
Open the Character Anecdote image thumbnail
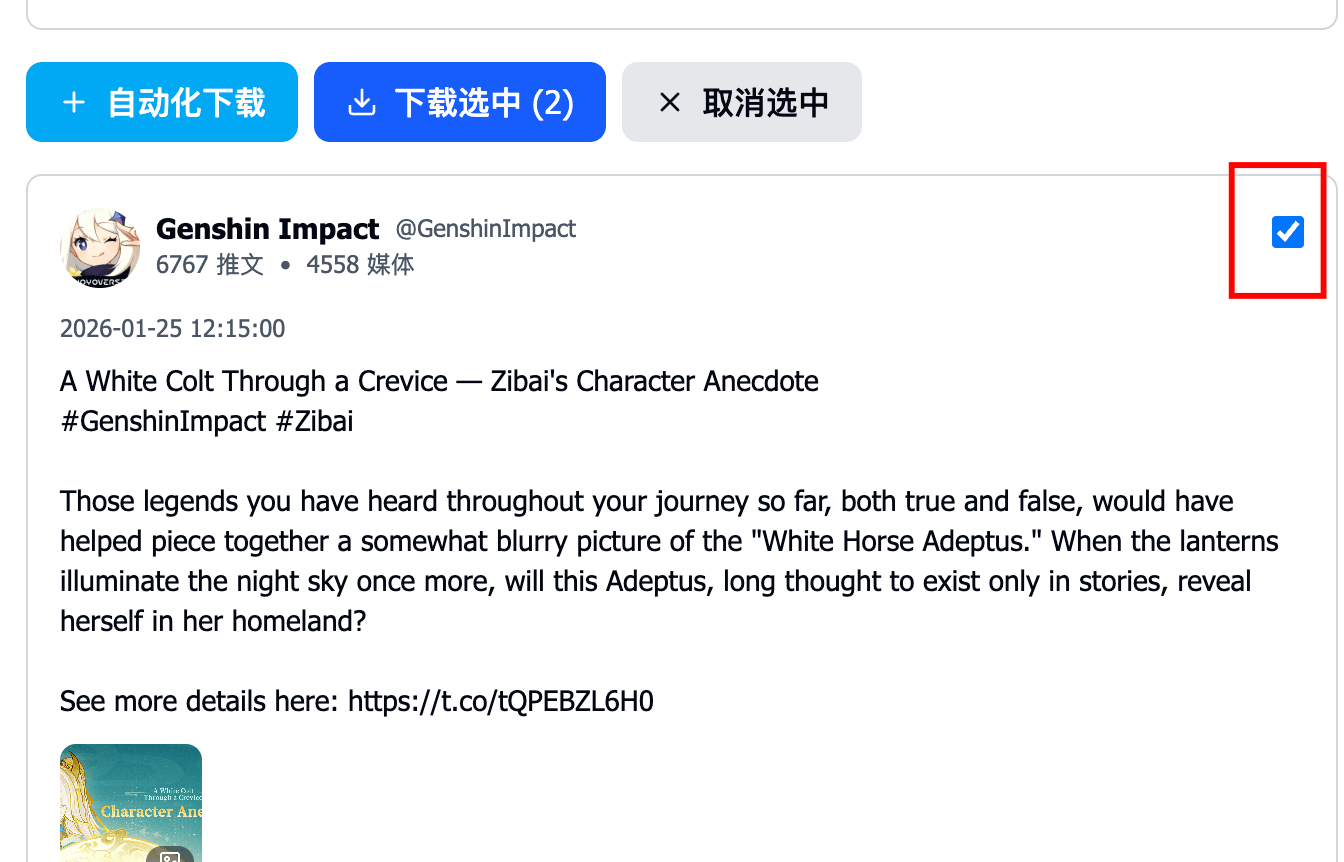tap(130, 800)
